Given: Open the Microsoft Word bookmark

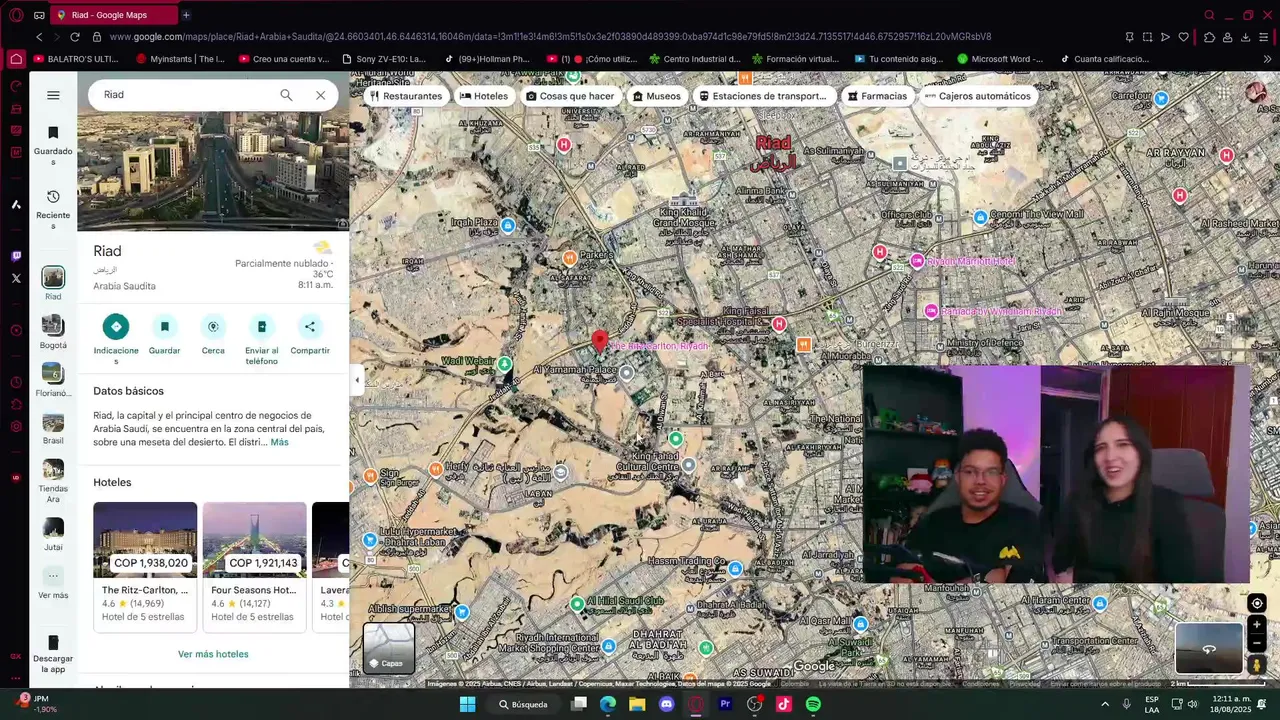Looking at the screenshot, I should coord(999,59).
